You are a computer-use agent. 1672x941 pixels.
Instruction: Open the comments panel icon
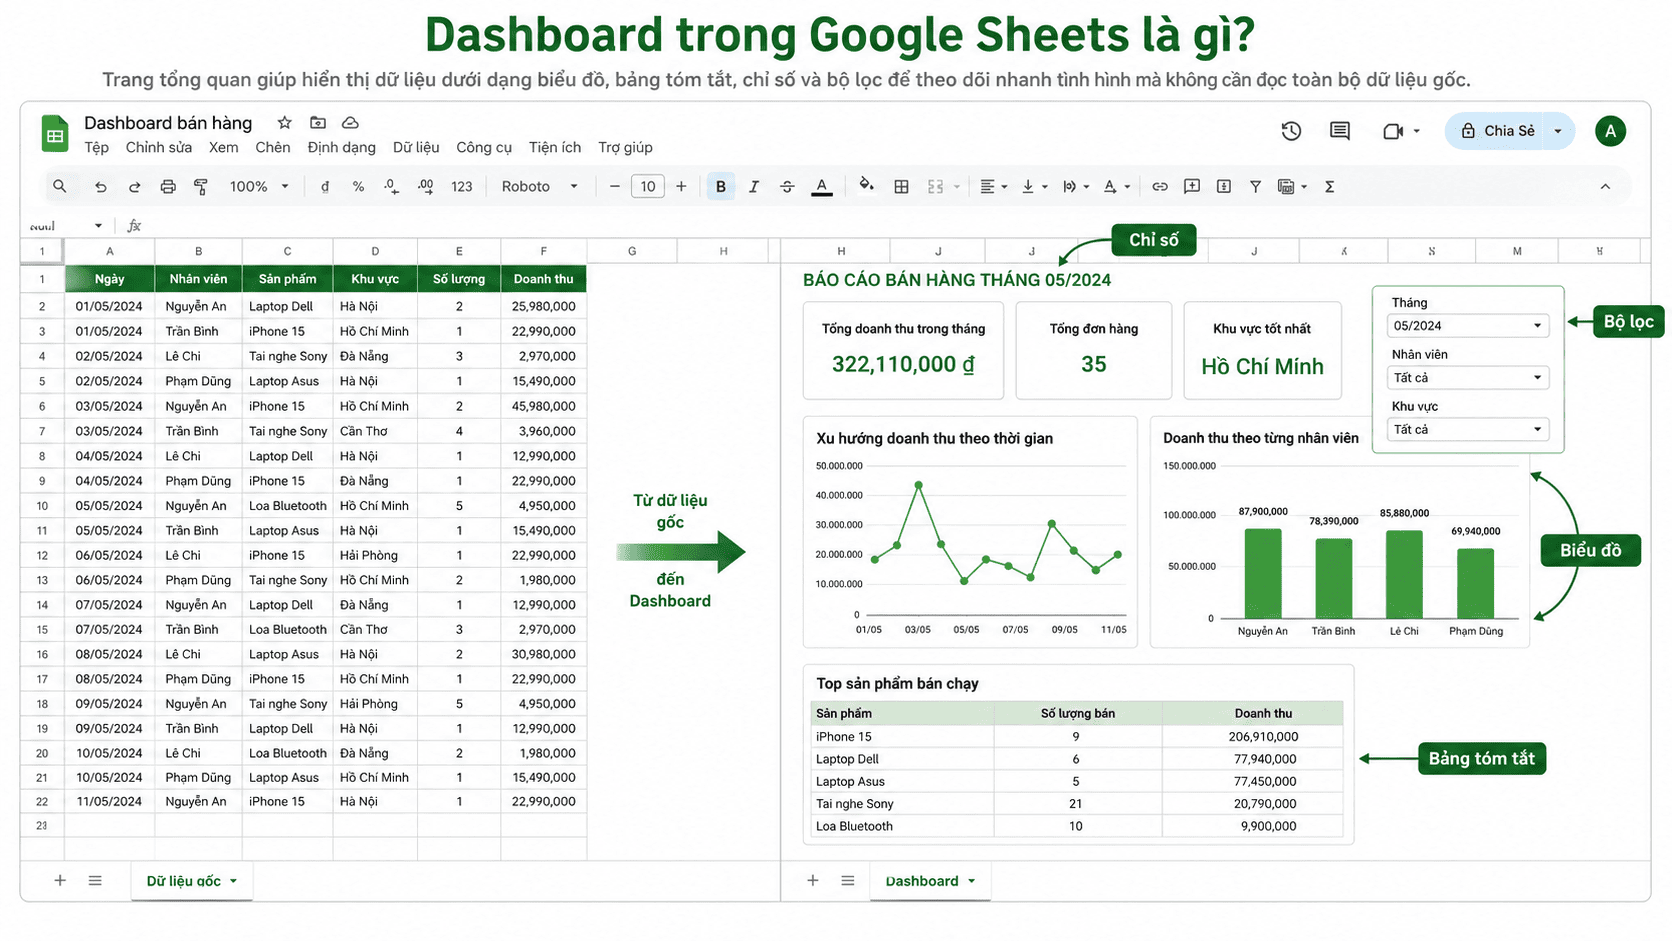tap(1340, 131)
